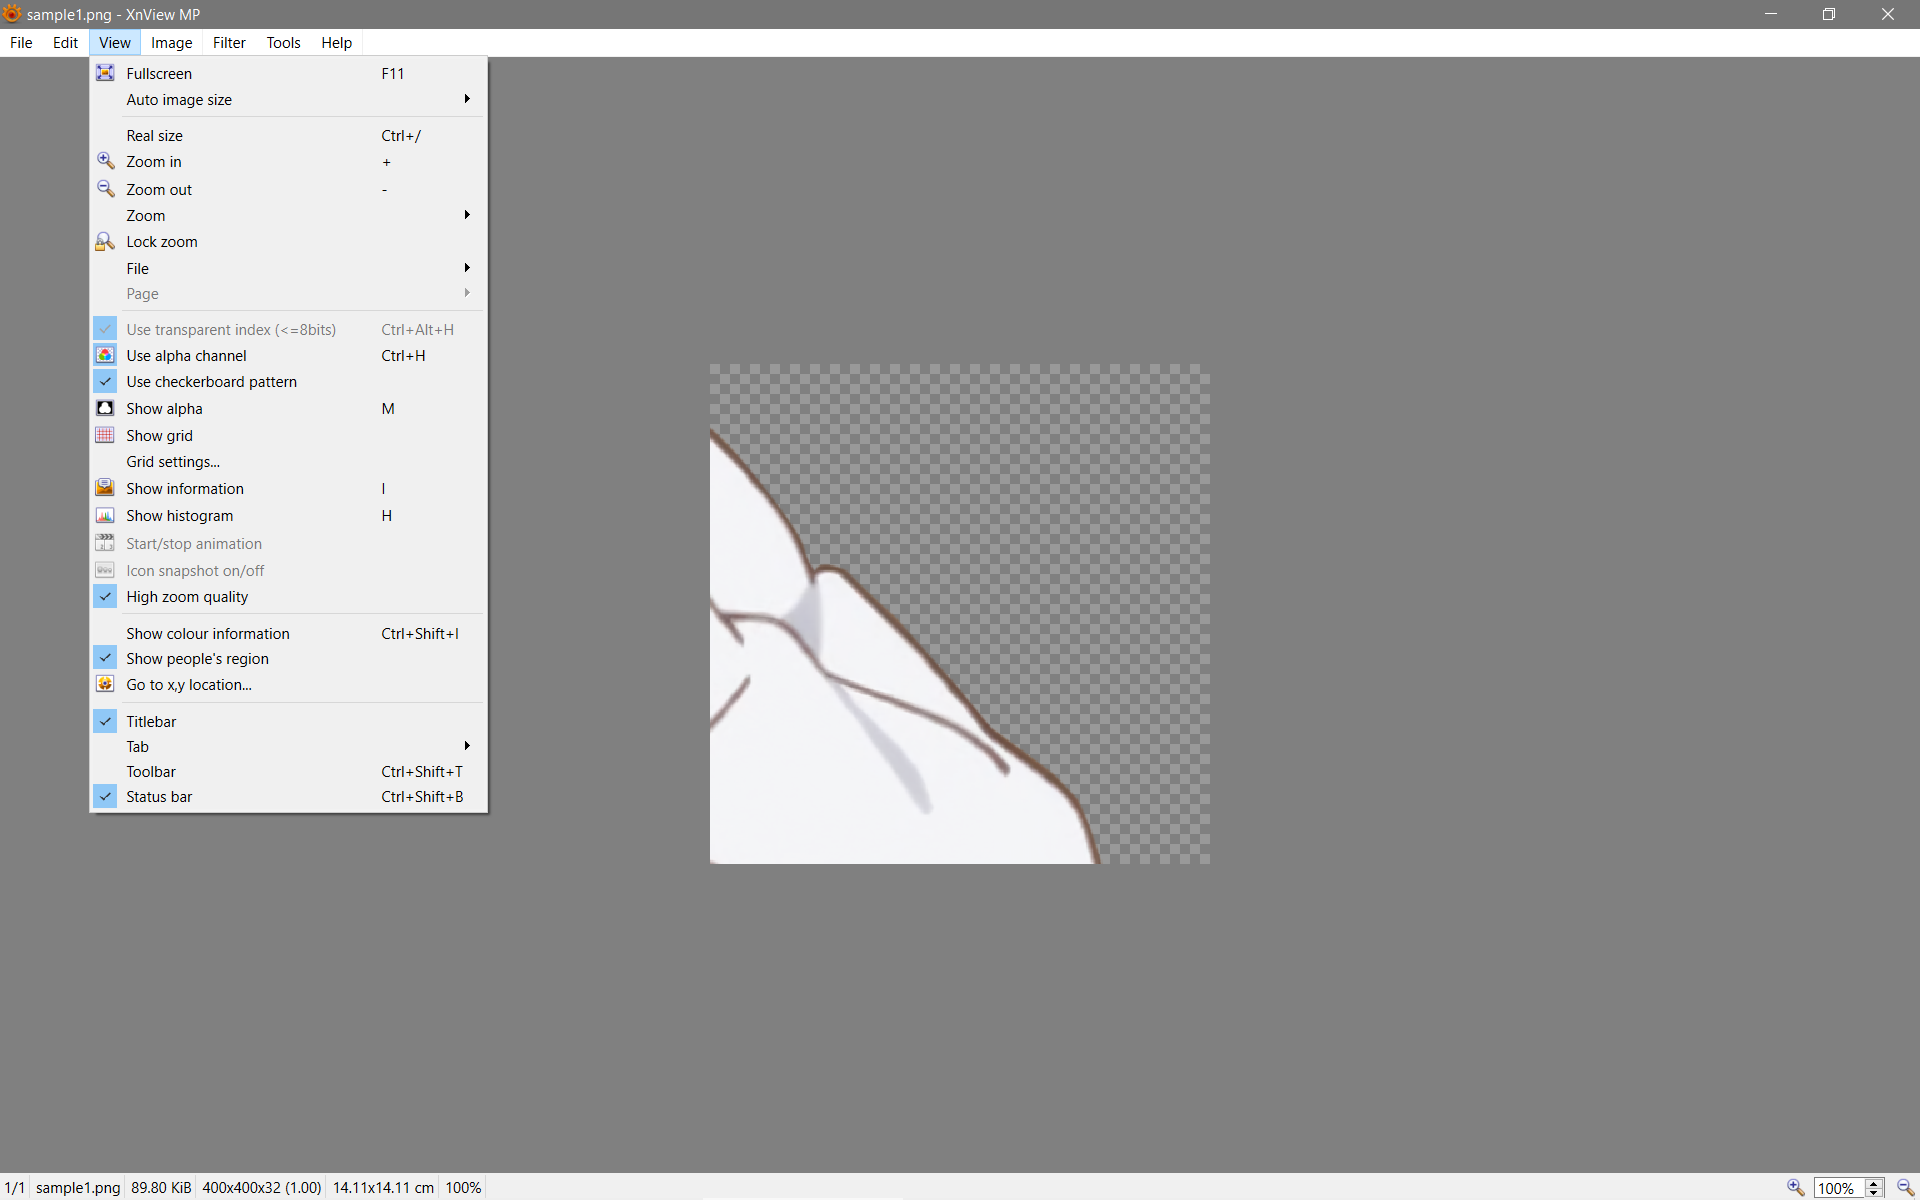Expand the Tab submenu arrow

pos(466,746)
